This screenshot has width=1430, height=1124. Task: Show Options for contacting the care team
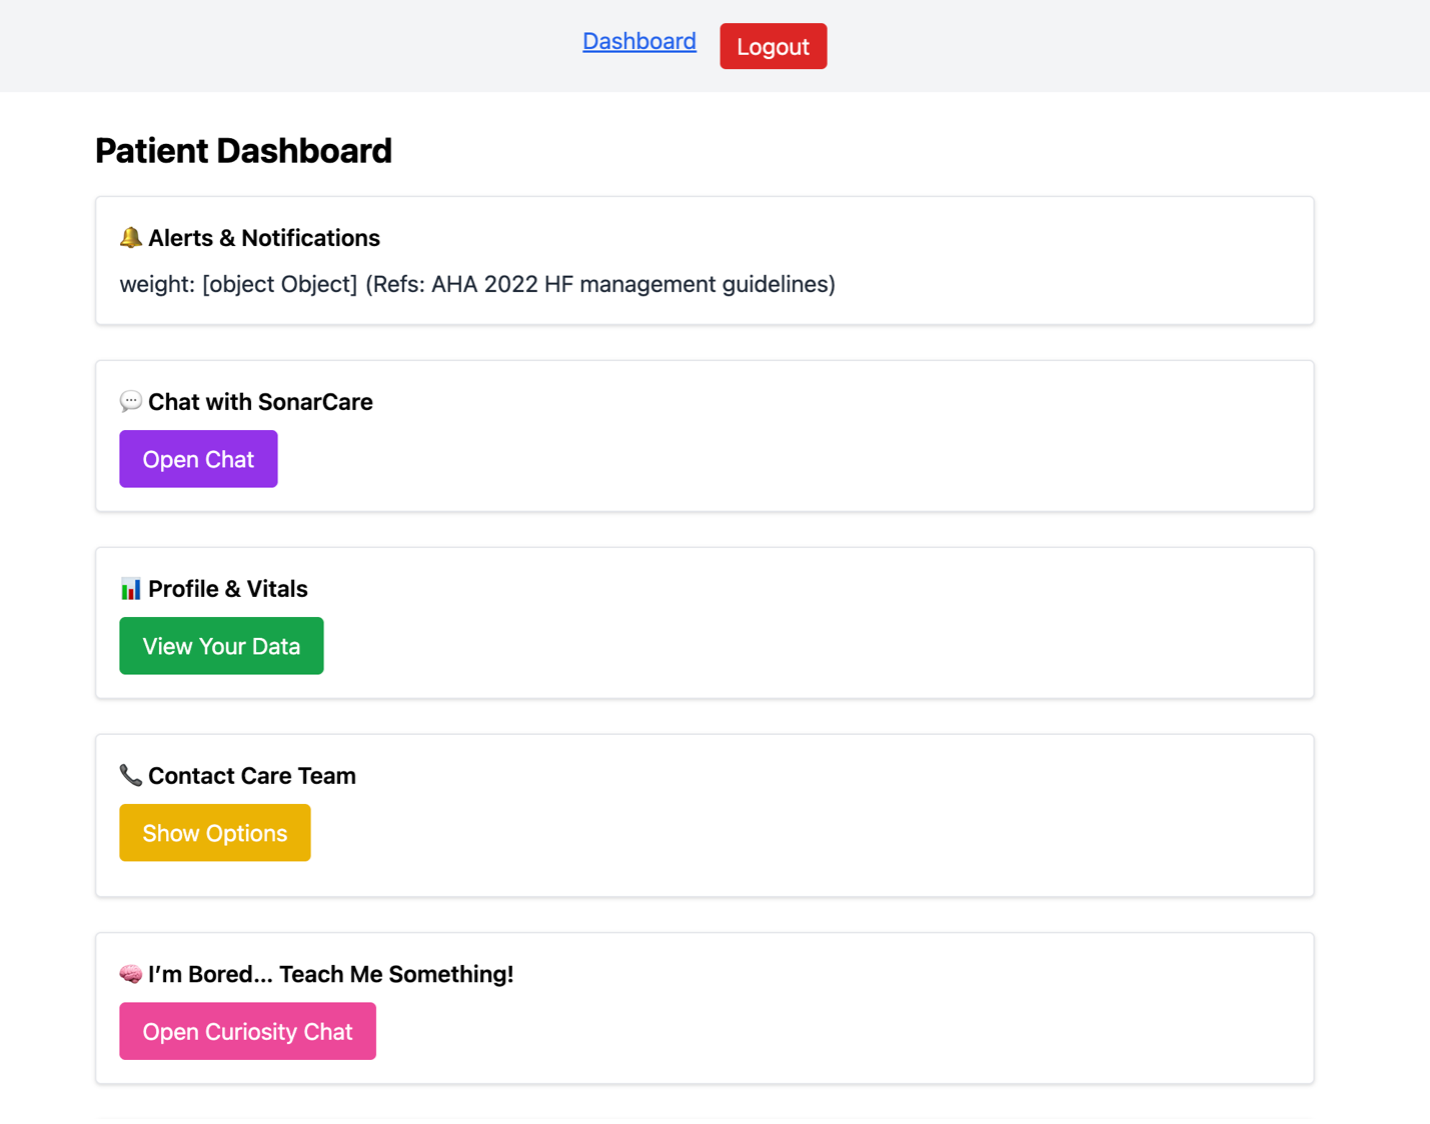coord(215,833)
